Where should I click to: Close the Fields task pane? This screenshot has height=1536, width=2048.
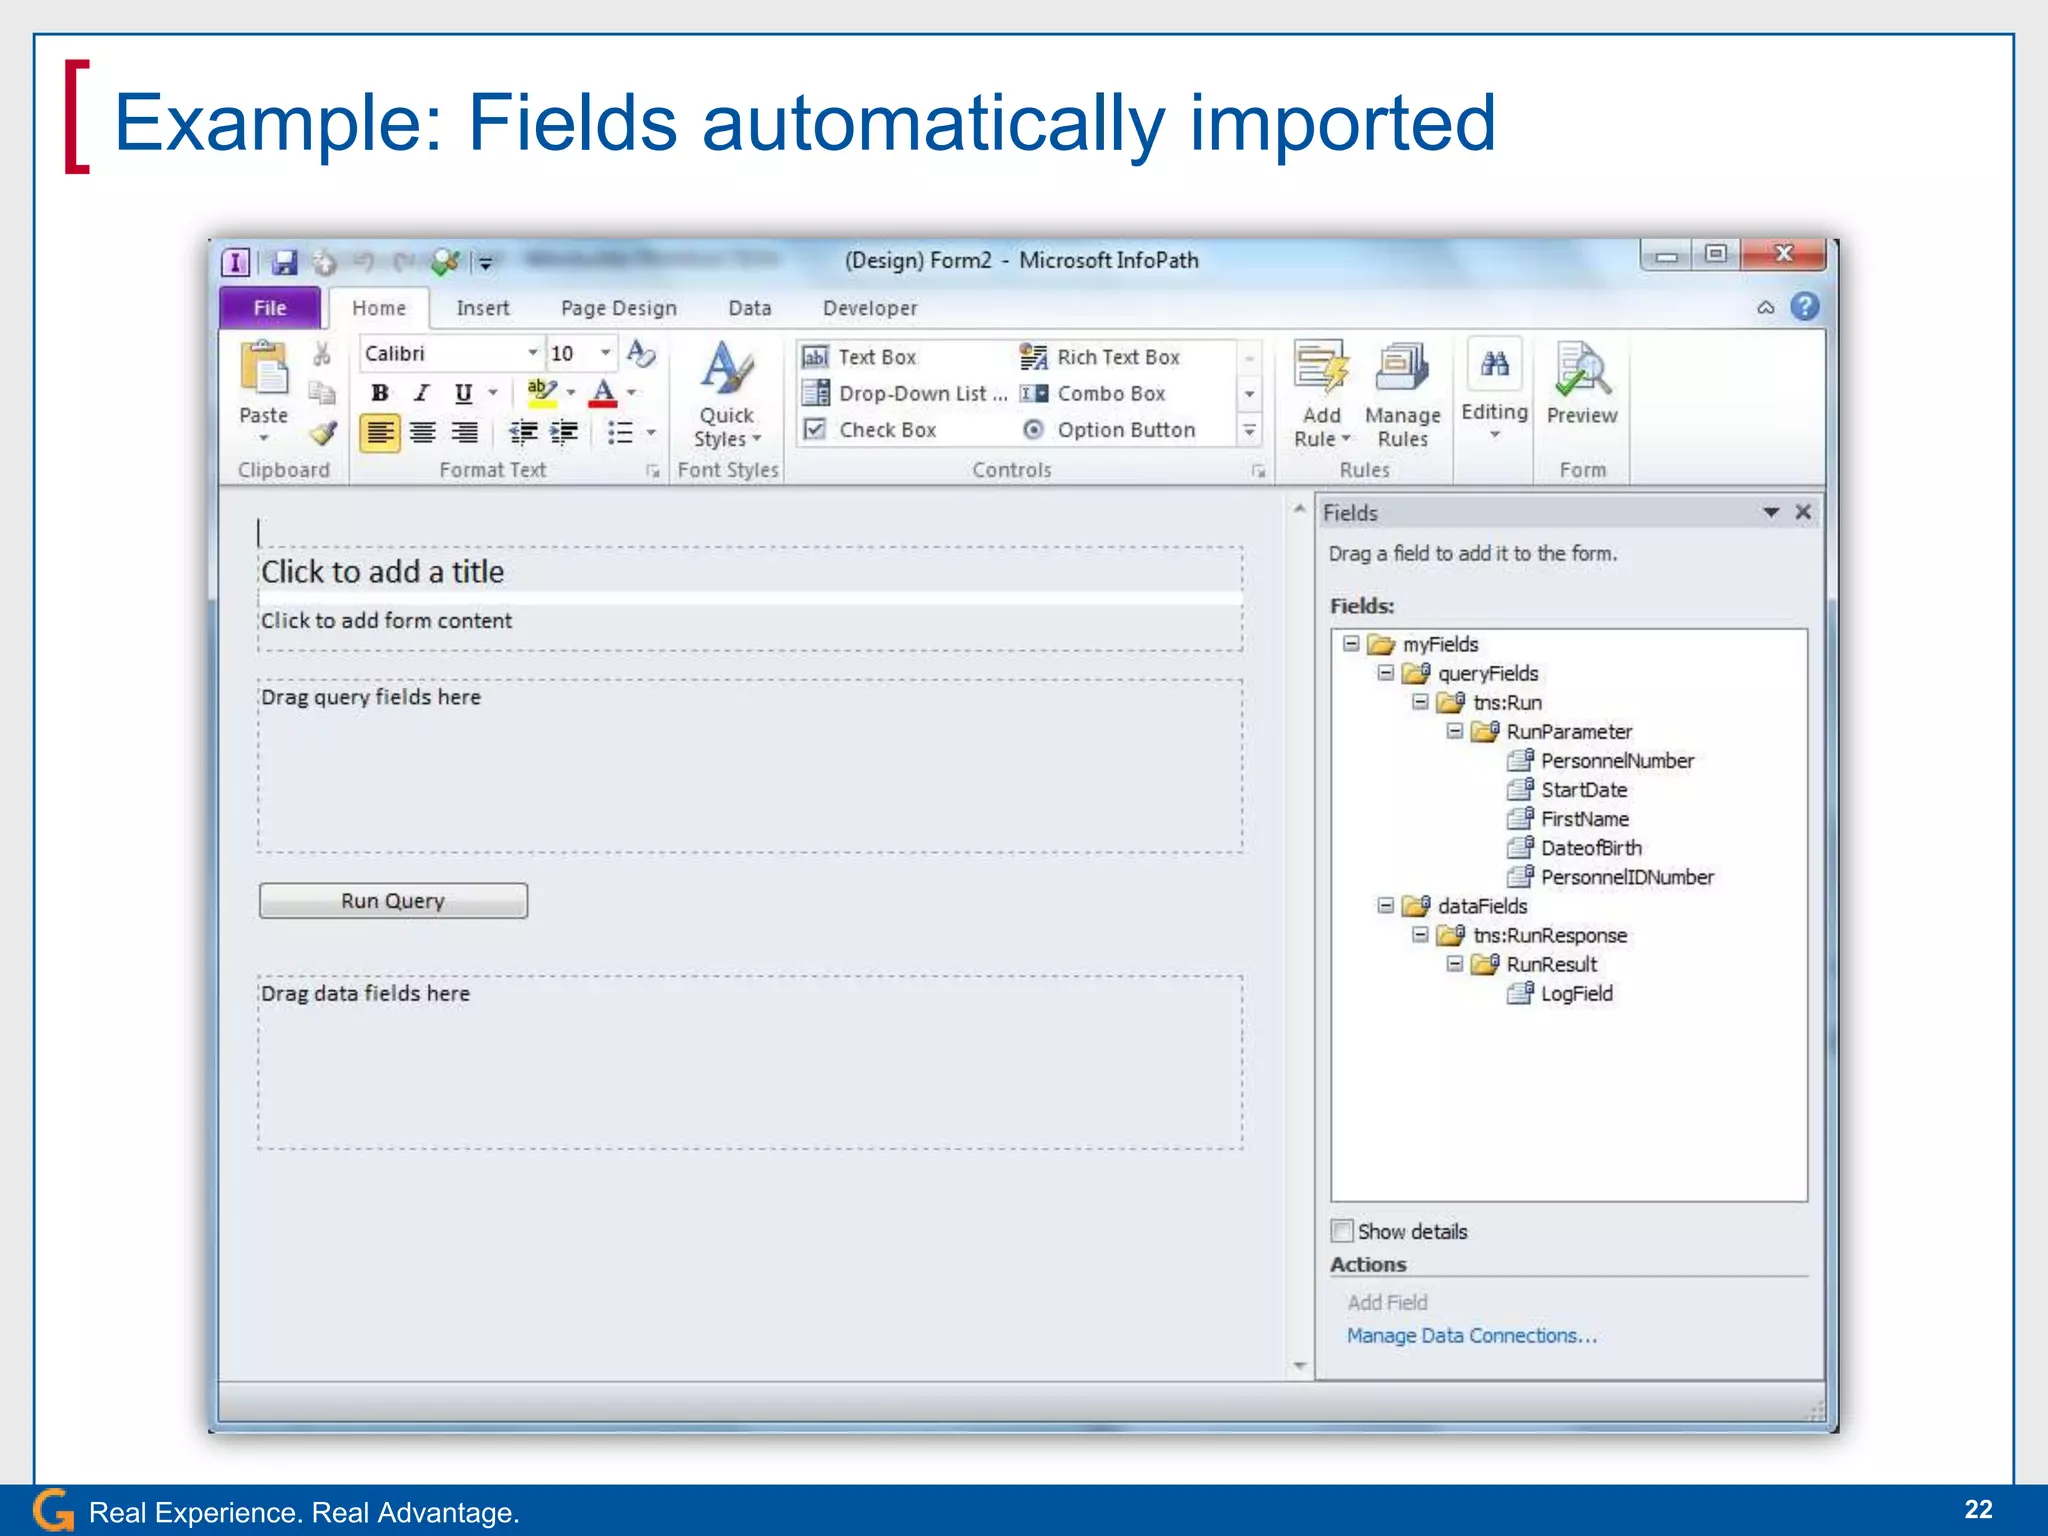1803,512
